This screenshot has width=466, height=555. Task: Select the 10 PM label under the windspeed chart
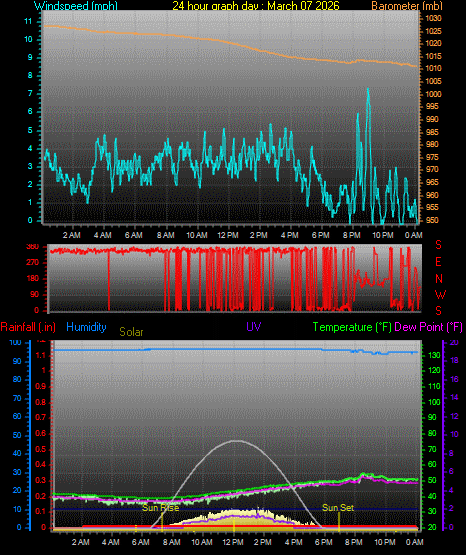point(382,235)
